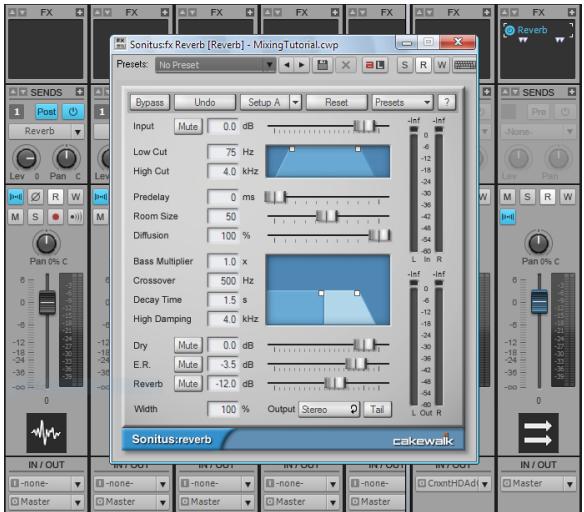This screenshot has width=584, height=512.
Task: Click the double arrow bus icon
Action: pos(538,433)
